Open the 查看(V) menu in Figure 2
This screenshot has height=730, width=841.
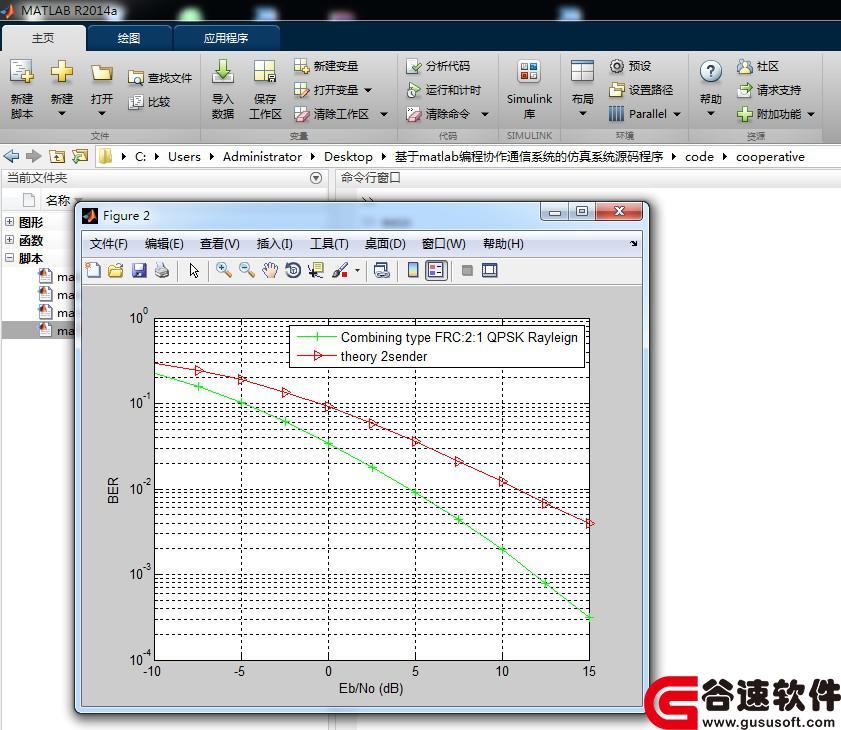coord(220,244)
